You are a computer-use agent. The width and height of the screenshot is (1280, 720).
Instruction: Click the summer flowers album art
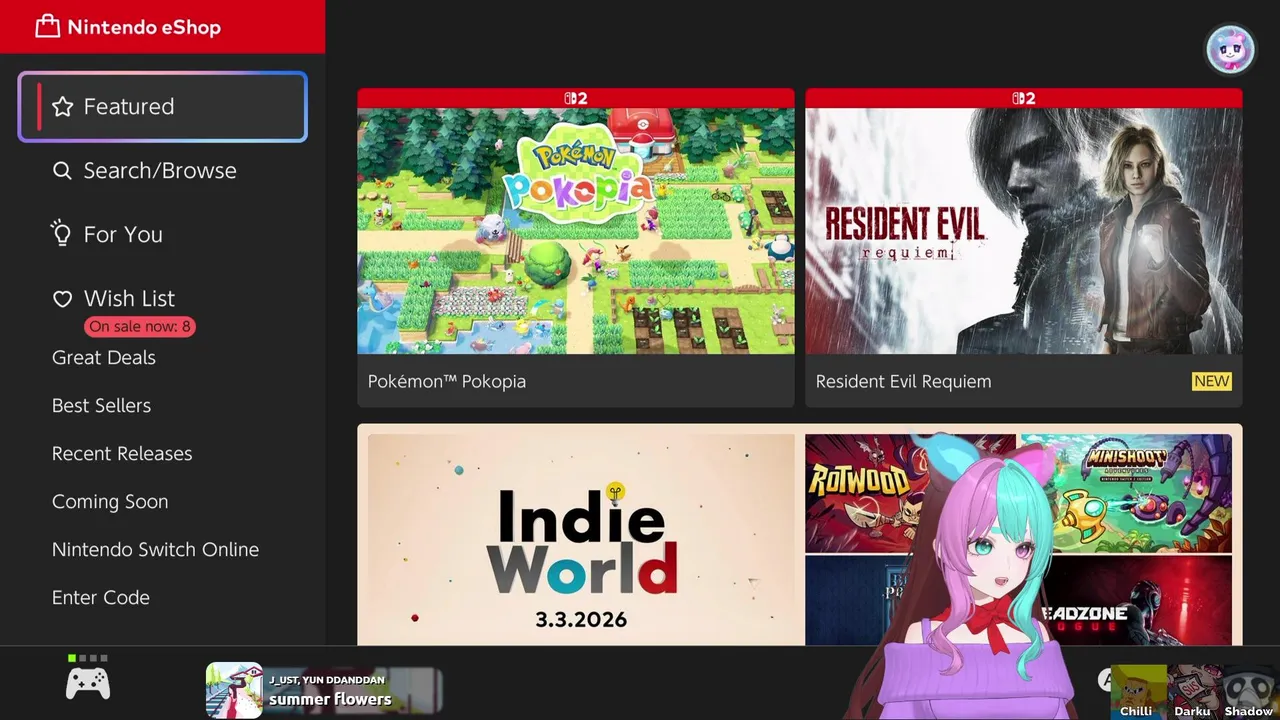tap(234, 690)
